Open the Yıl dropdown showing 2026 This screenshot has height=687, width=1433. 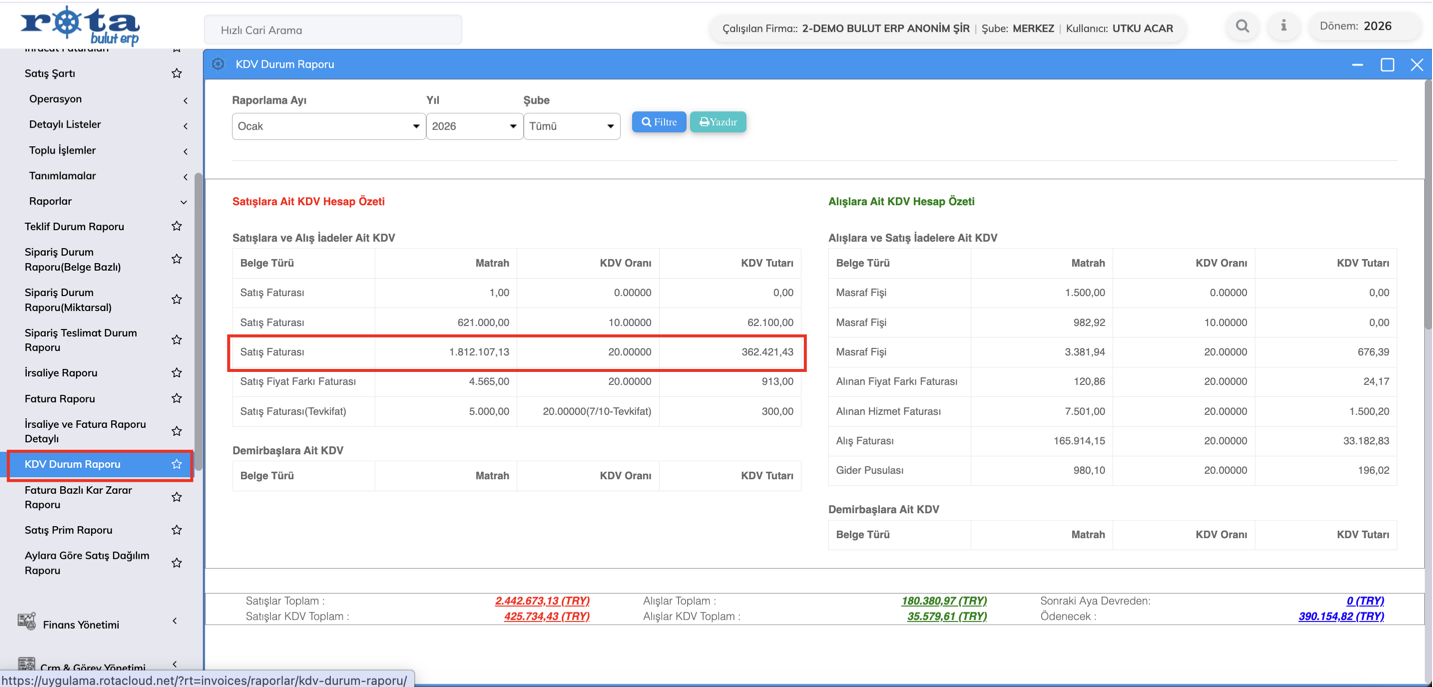474,127
